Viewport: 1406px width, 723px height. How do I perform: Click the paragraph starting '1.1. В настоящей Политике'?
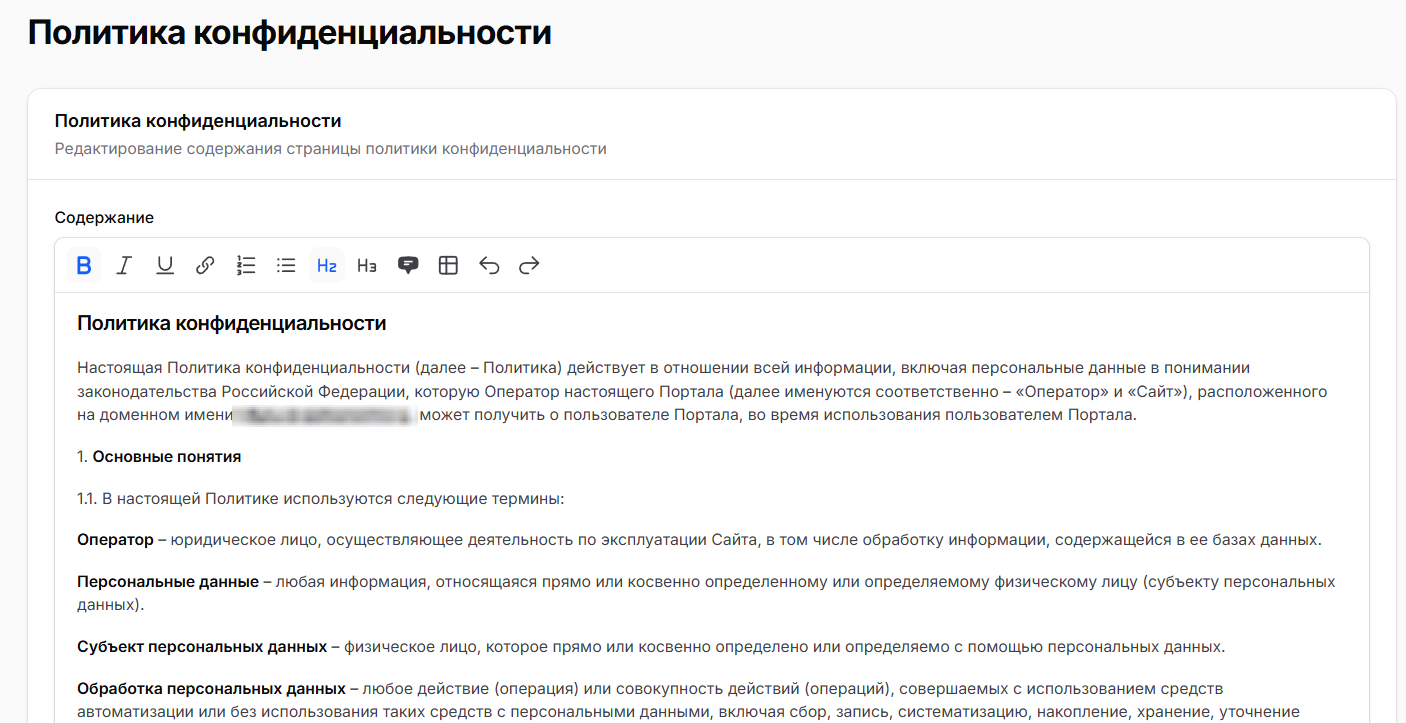[321, 499]
